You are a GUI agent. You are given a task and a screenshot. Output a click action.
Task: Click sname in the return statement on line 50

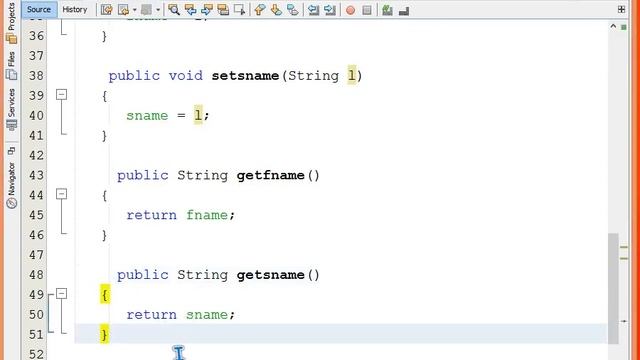(x=207, y=315)
